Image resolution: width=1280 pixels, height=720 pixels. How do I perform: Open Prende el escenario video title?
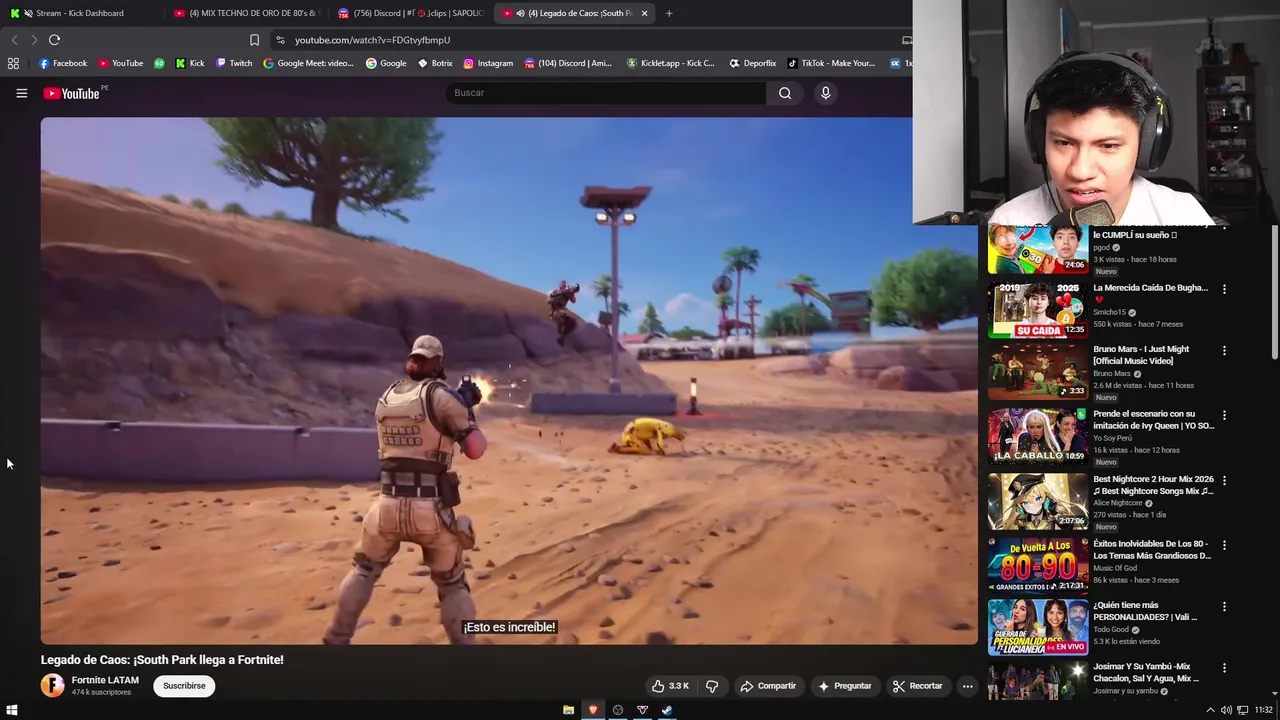(x=1153, y=420)
